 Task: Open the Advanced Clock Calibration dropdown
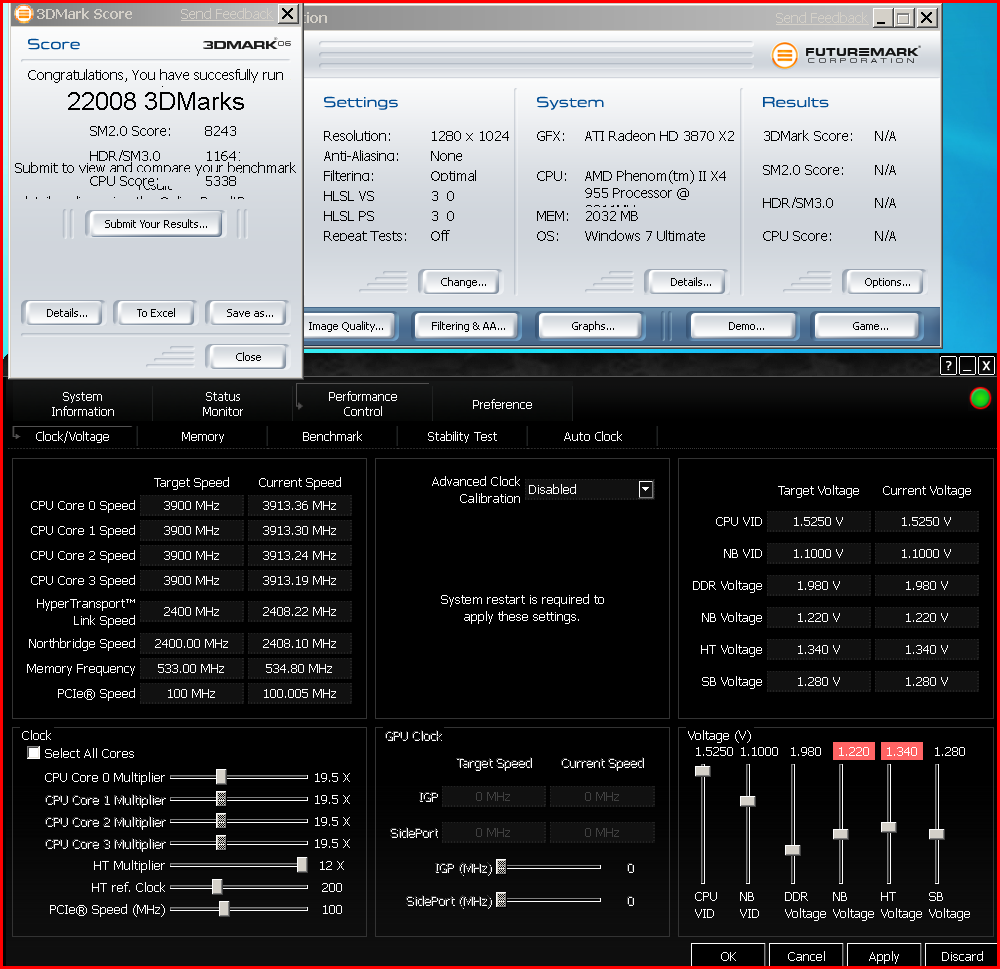point(646,489)
